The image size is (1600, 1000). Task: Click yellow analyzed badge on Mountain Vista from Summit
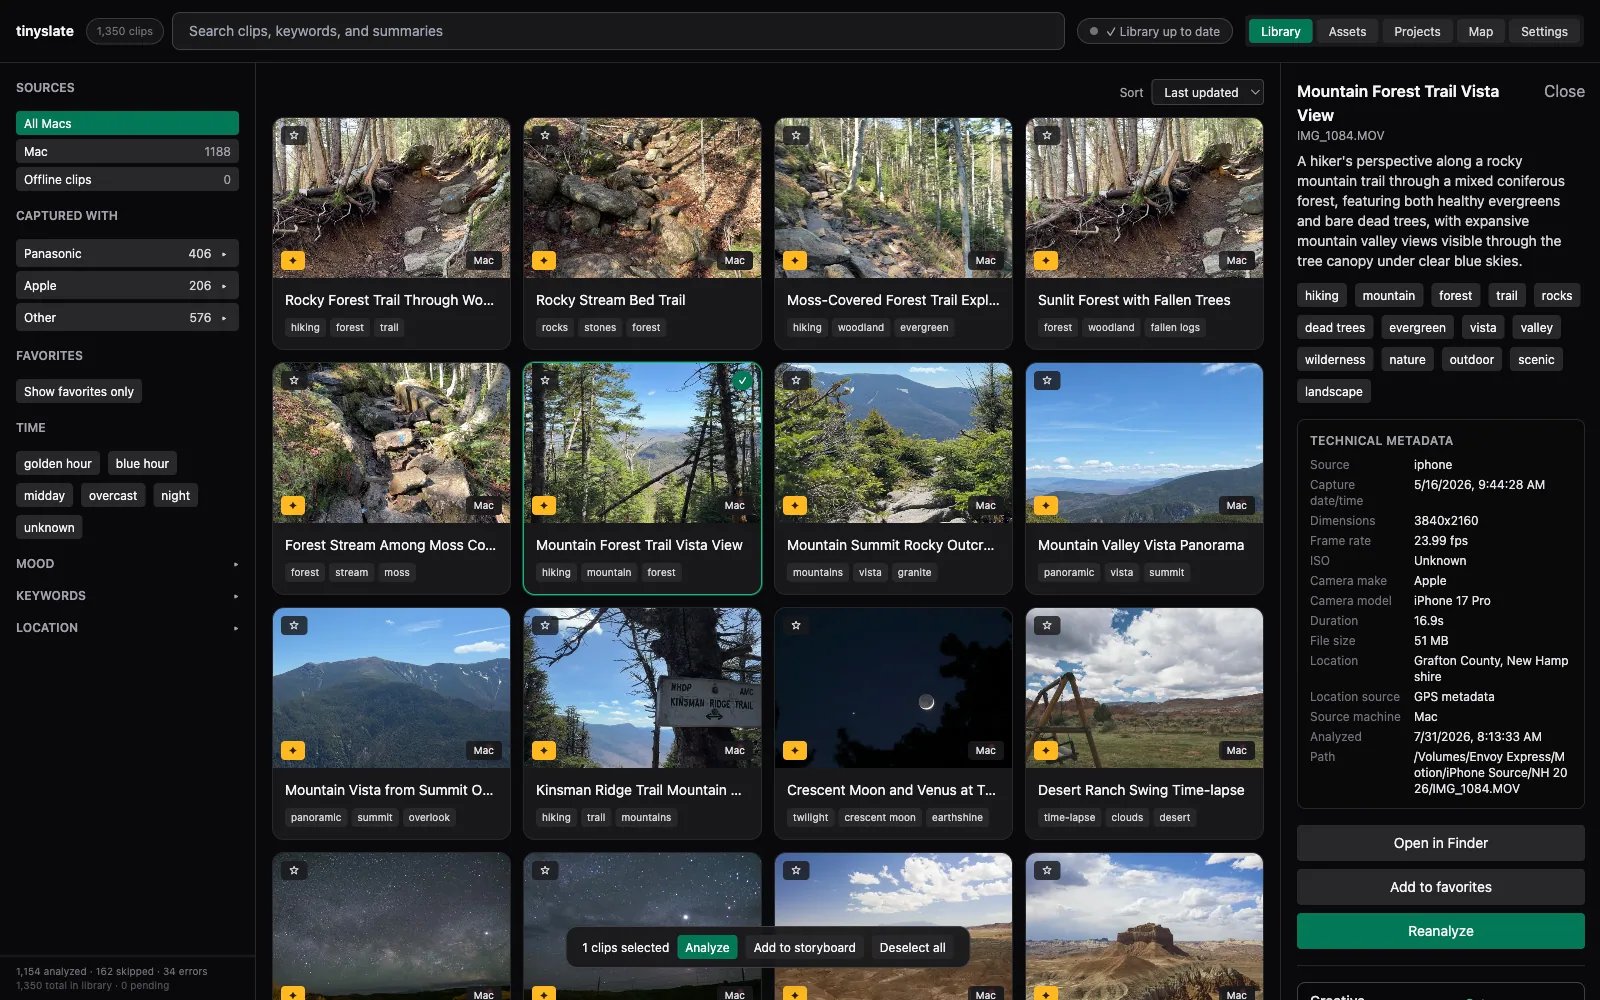pos(293,750)
